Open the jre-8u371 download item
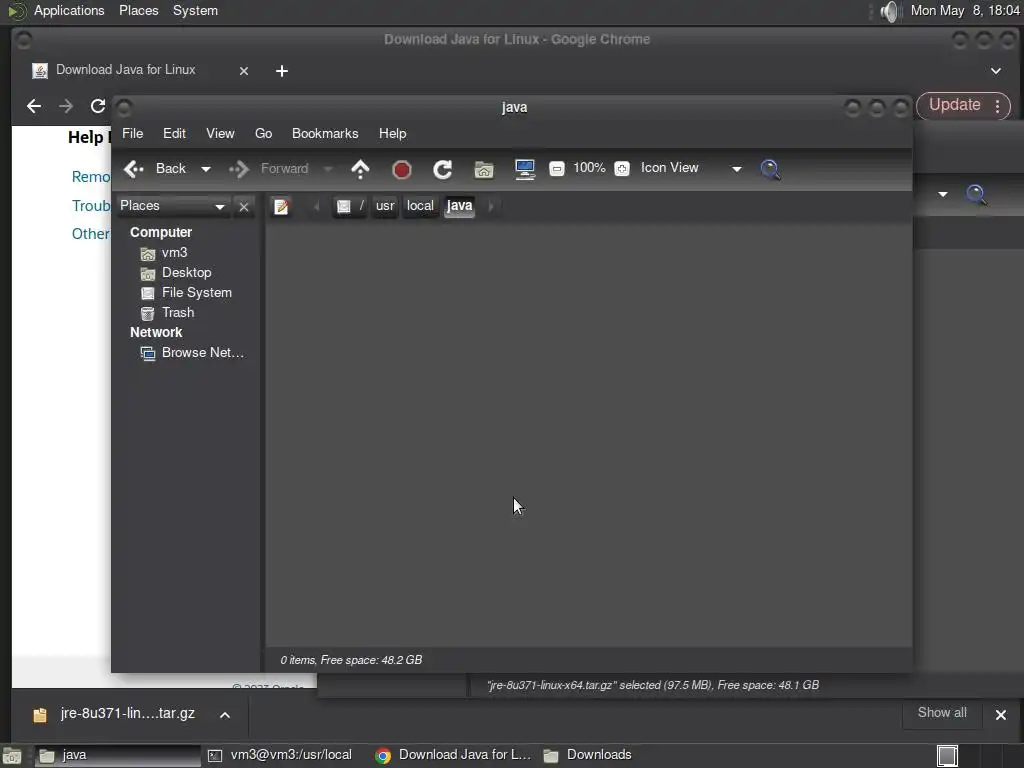 [x=116, y=714]
